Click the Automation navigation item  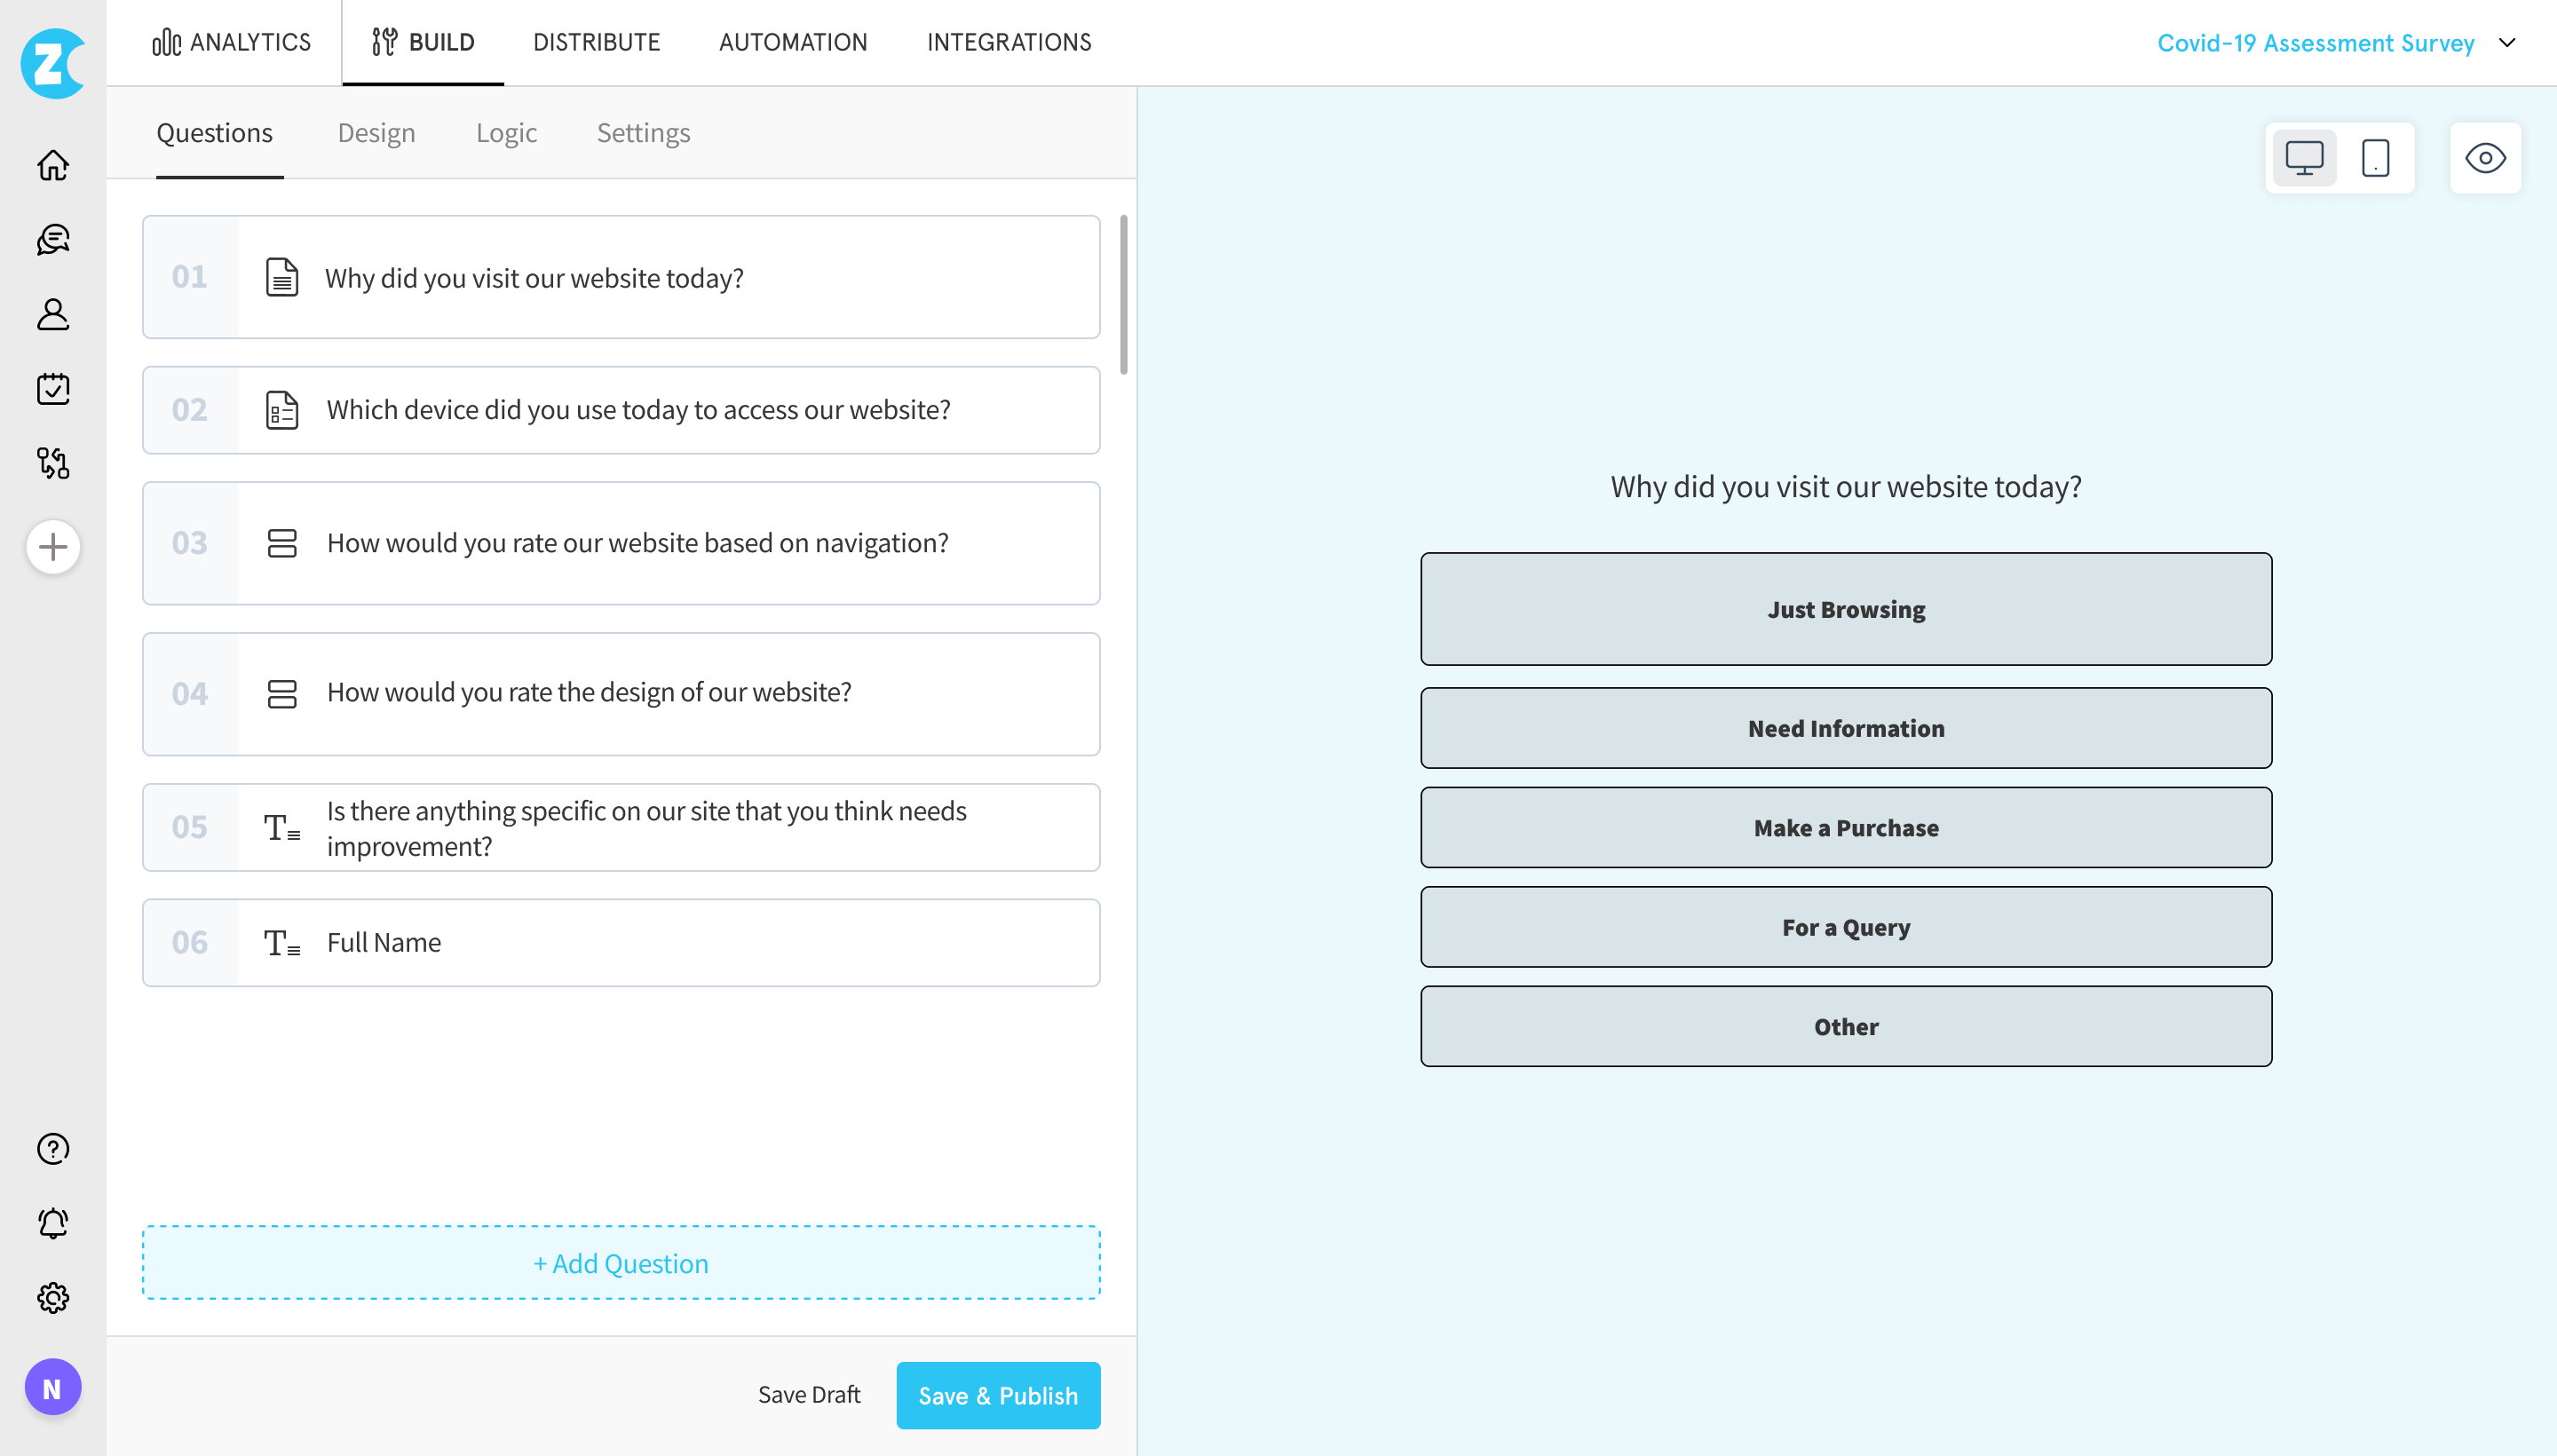click(x=794, y=42)
